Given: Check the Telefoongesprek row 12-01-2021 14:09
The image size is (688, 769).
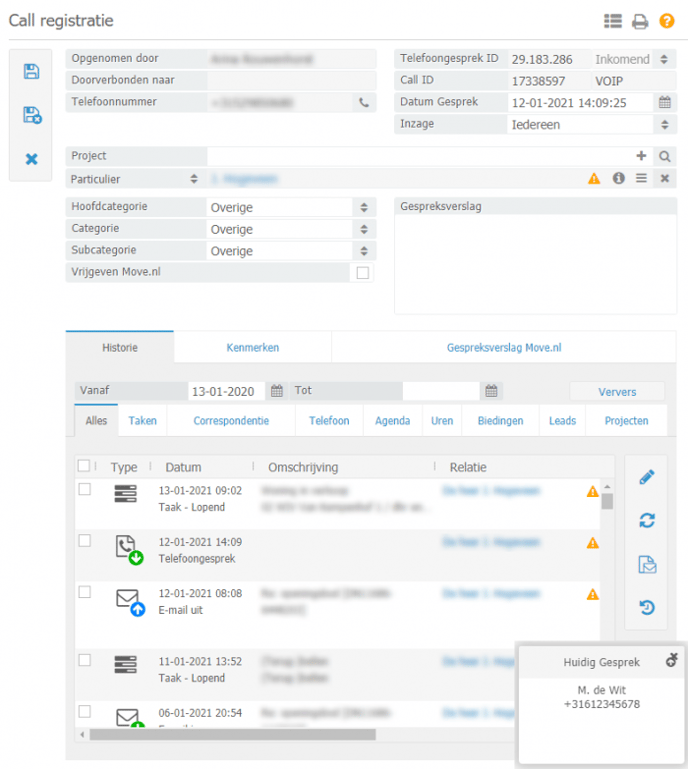Looking at the screenshot, I should click(x=85, y=541).
